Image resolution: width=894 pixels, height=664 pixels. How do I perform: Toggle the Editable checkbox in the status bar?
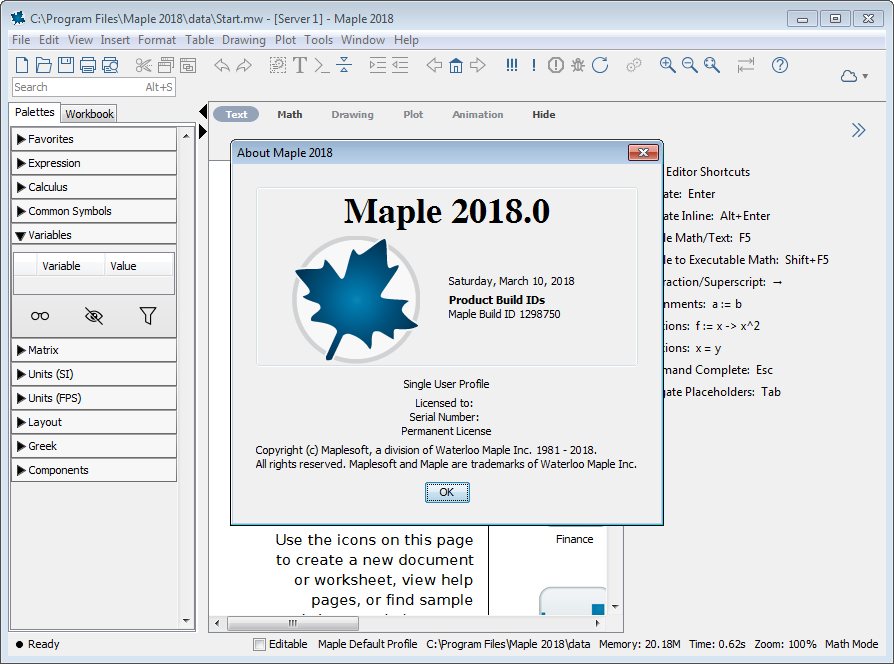point(259,644)
